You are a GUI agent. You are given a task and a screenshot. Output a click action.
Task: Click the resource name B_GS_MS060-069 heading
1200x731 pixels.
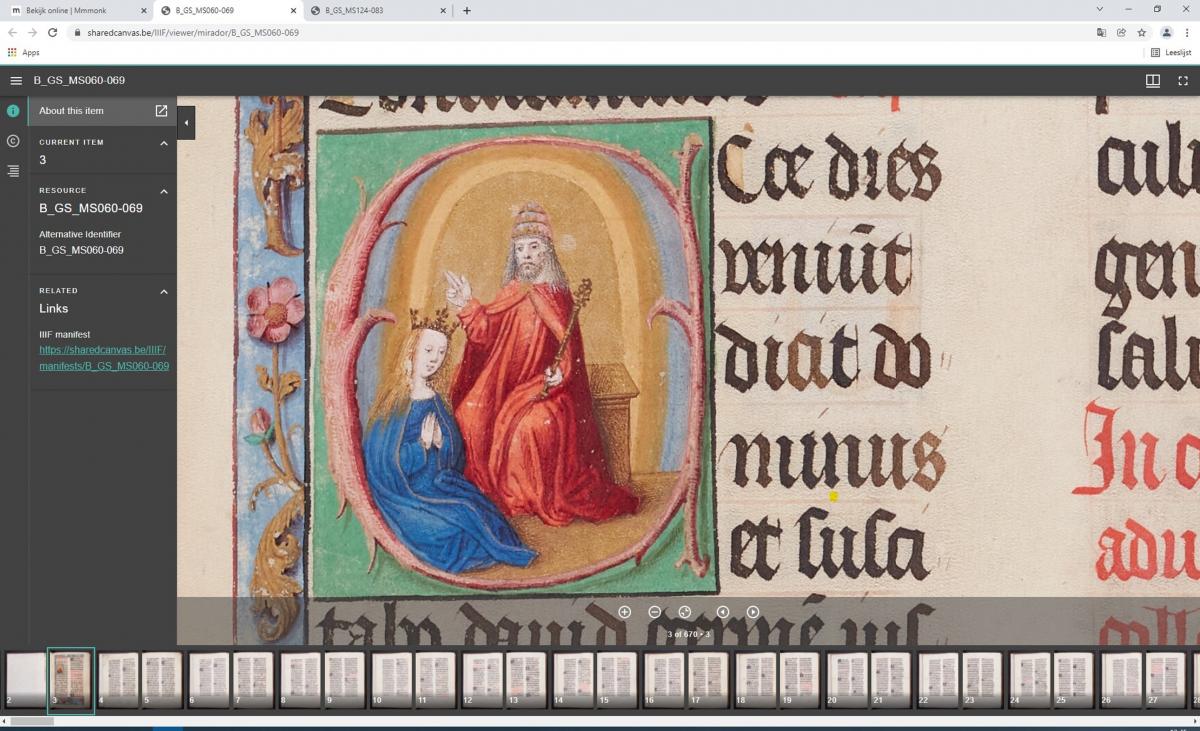pyautogui.click(x=91, y=208)
